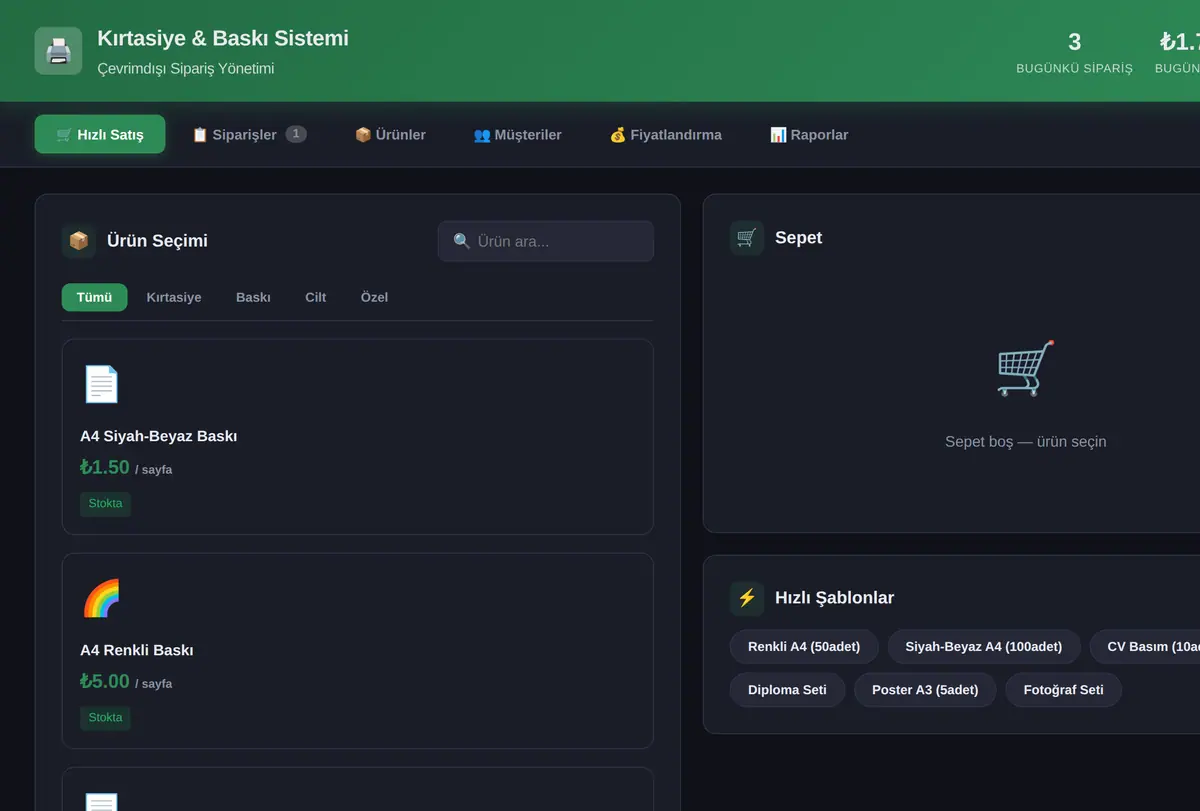Apply the Siyah-Beyaz A4 (100adet) template
This screenshot has height=811, width=1200.
984,647
